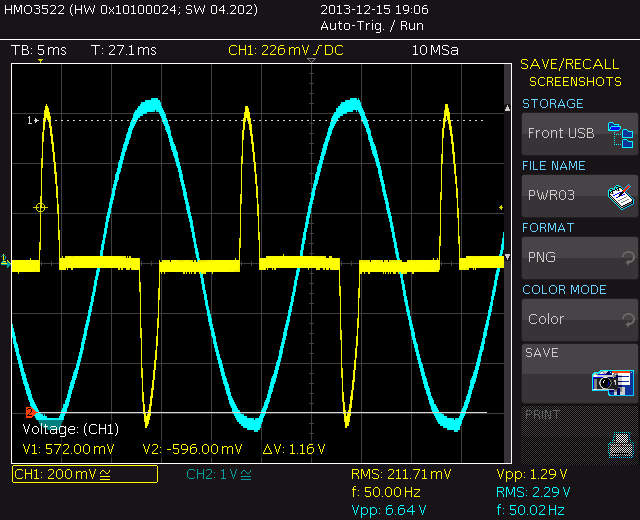Click the SCREENSHOTS submenu title
640x520 pixels.
click(x=575, y=82)
